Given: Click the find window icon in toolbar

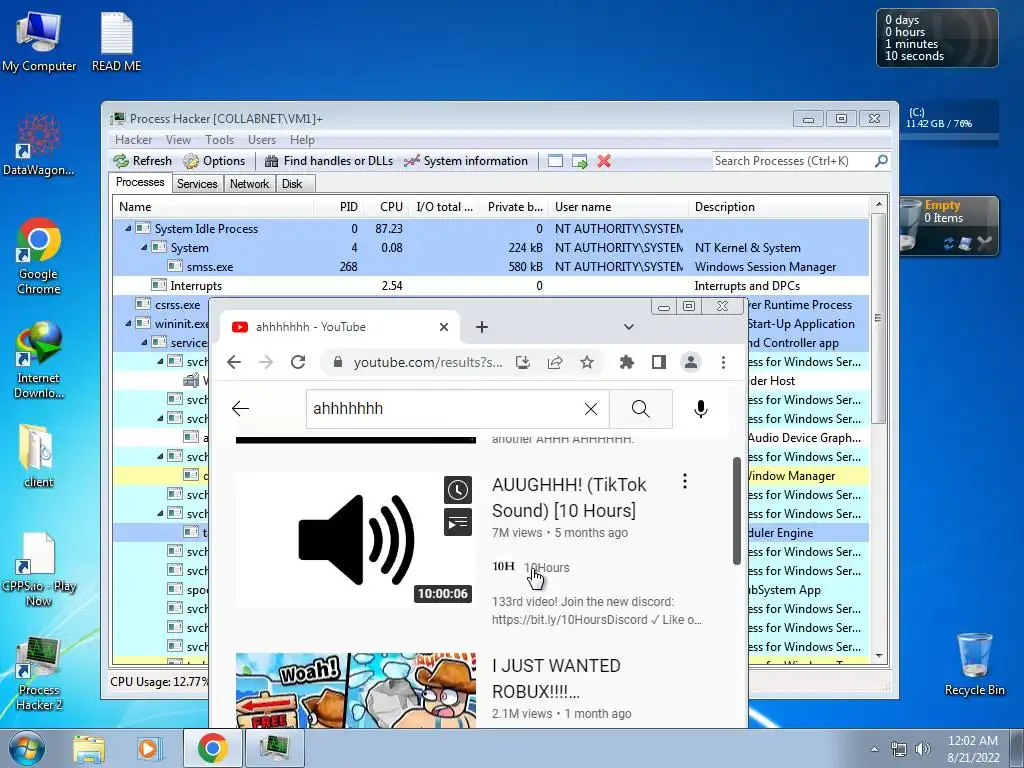Looking at the screenshot, I should (555, 161).
